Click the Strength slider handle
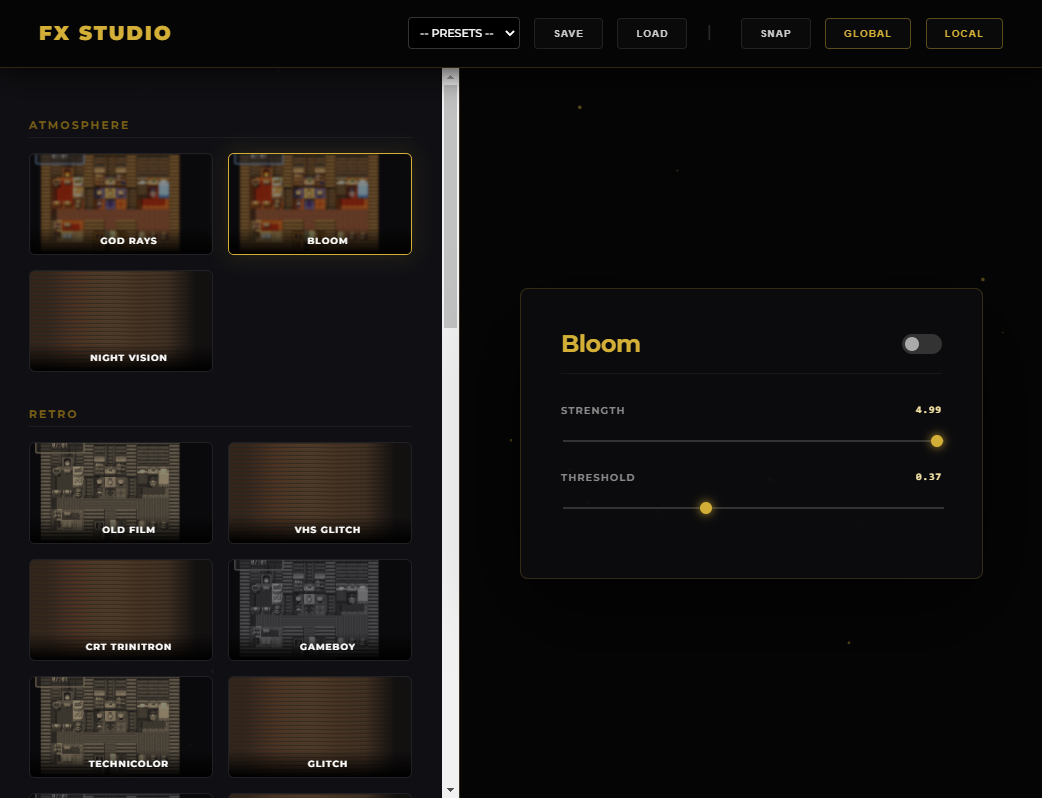The width and height of the screenshot is (1042, 798). [x=936, y=441]
